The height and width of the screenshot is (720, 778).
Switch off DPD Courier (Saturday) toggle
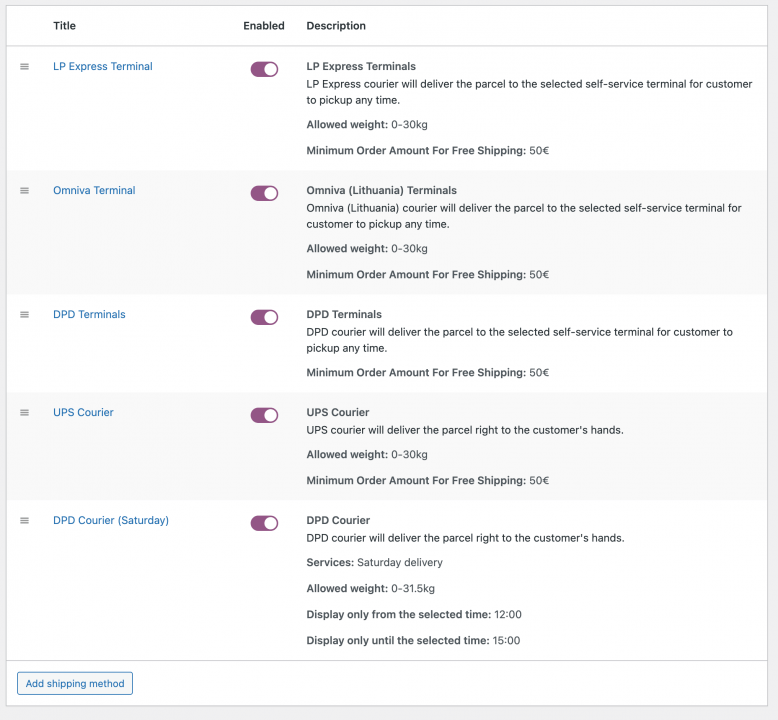pos(264,523)
